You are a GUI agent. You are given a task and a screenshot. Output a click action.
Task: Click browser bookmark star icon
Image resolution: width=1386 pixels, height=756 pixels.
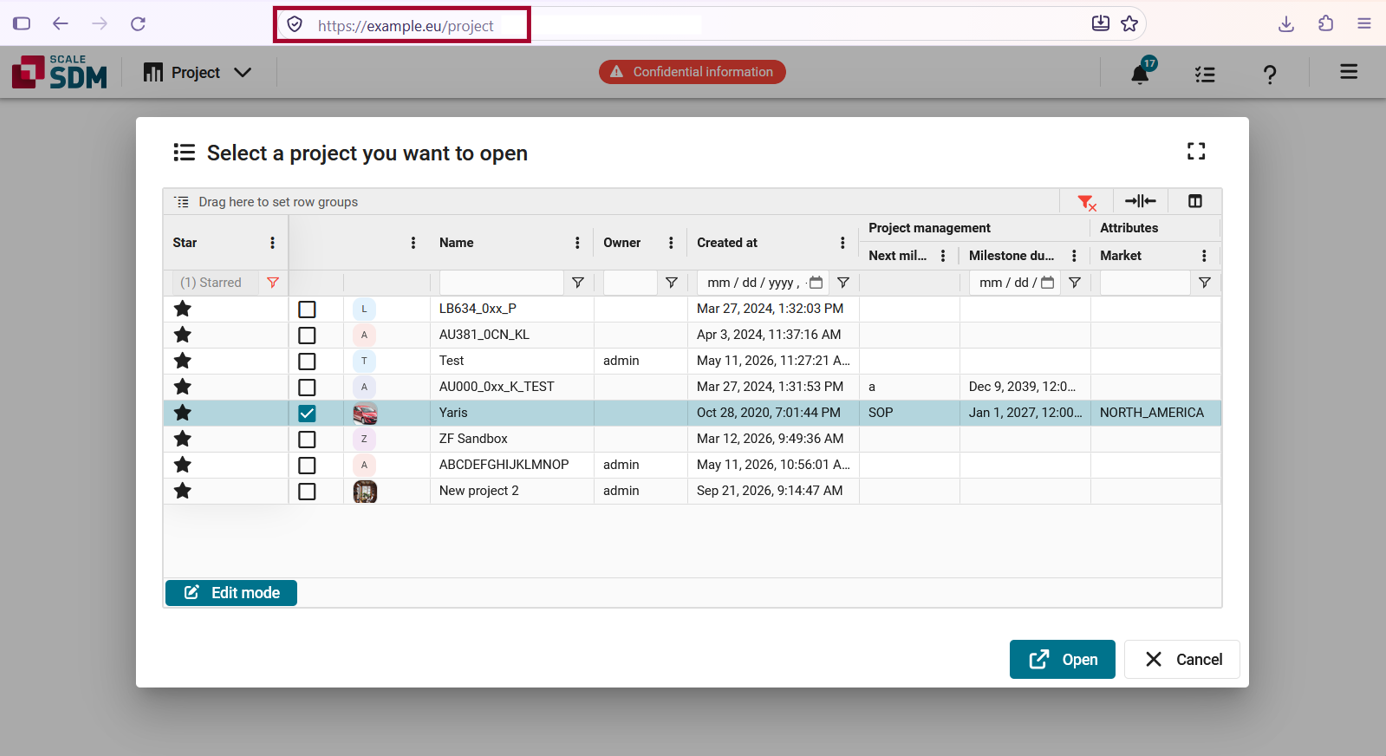[x=1129, y=24]
